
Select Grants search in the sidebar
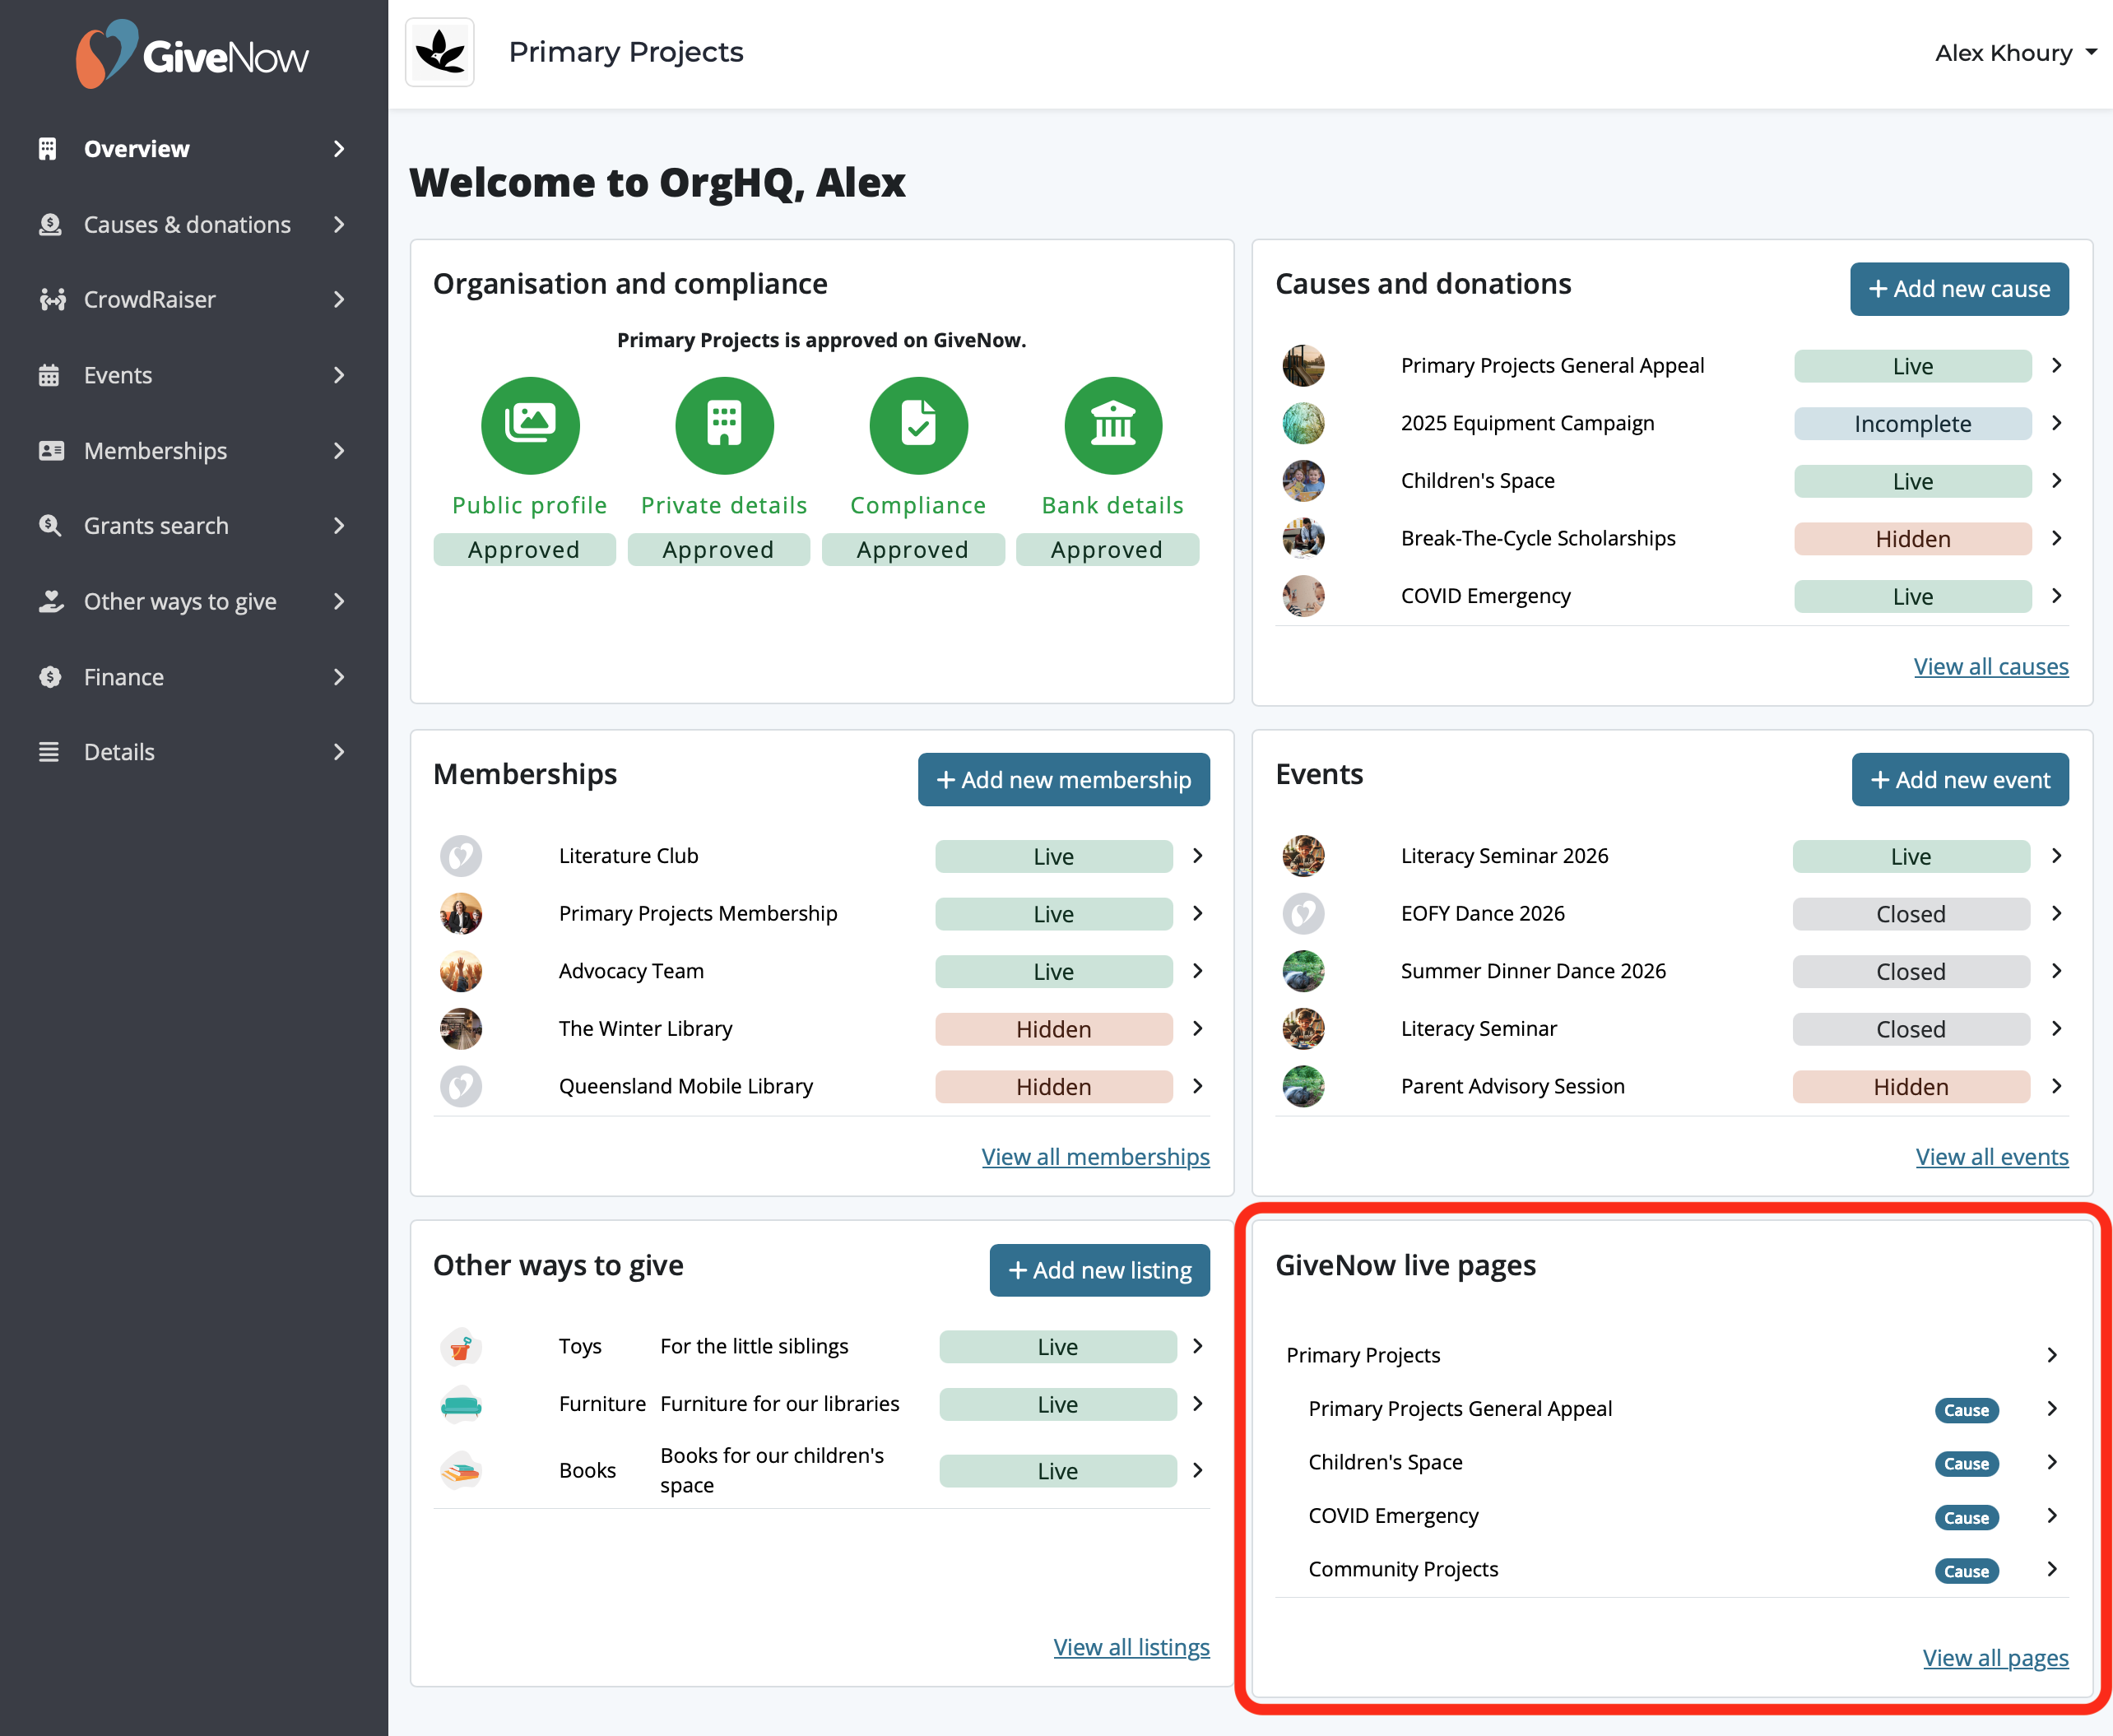156,525
